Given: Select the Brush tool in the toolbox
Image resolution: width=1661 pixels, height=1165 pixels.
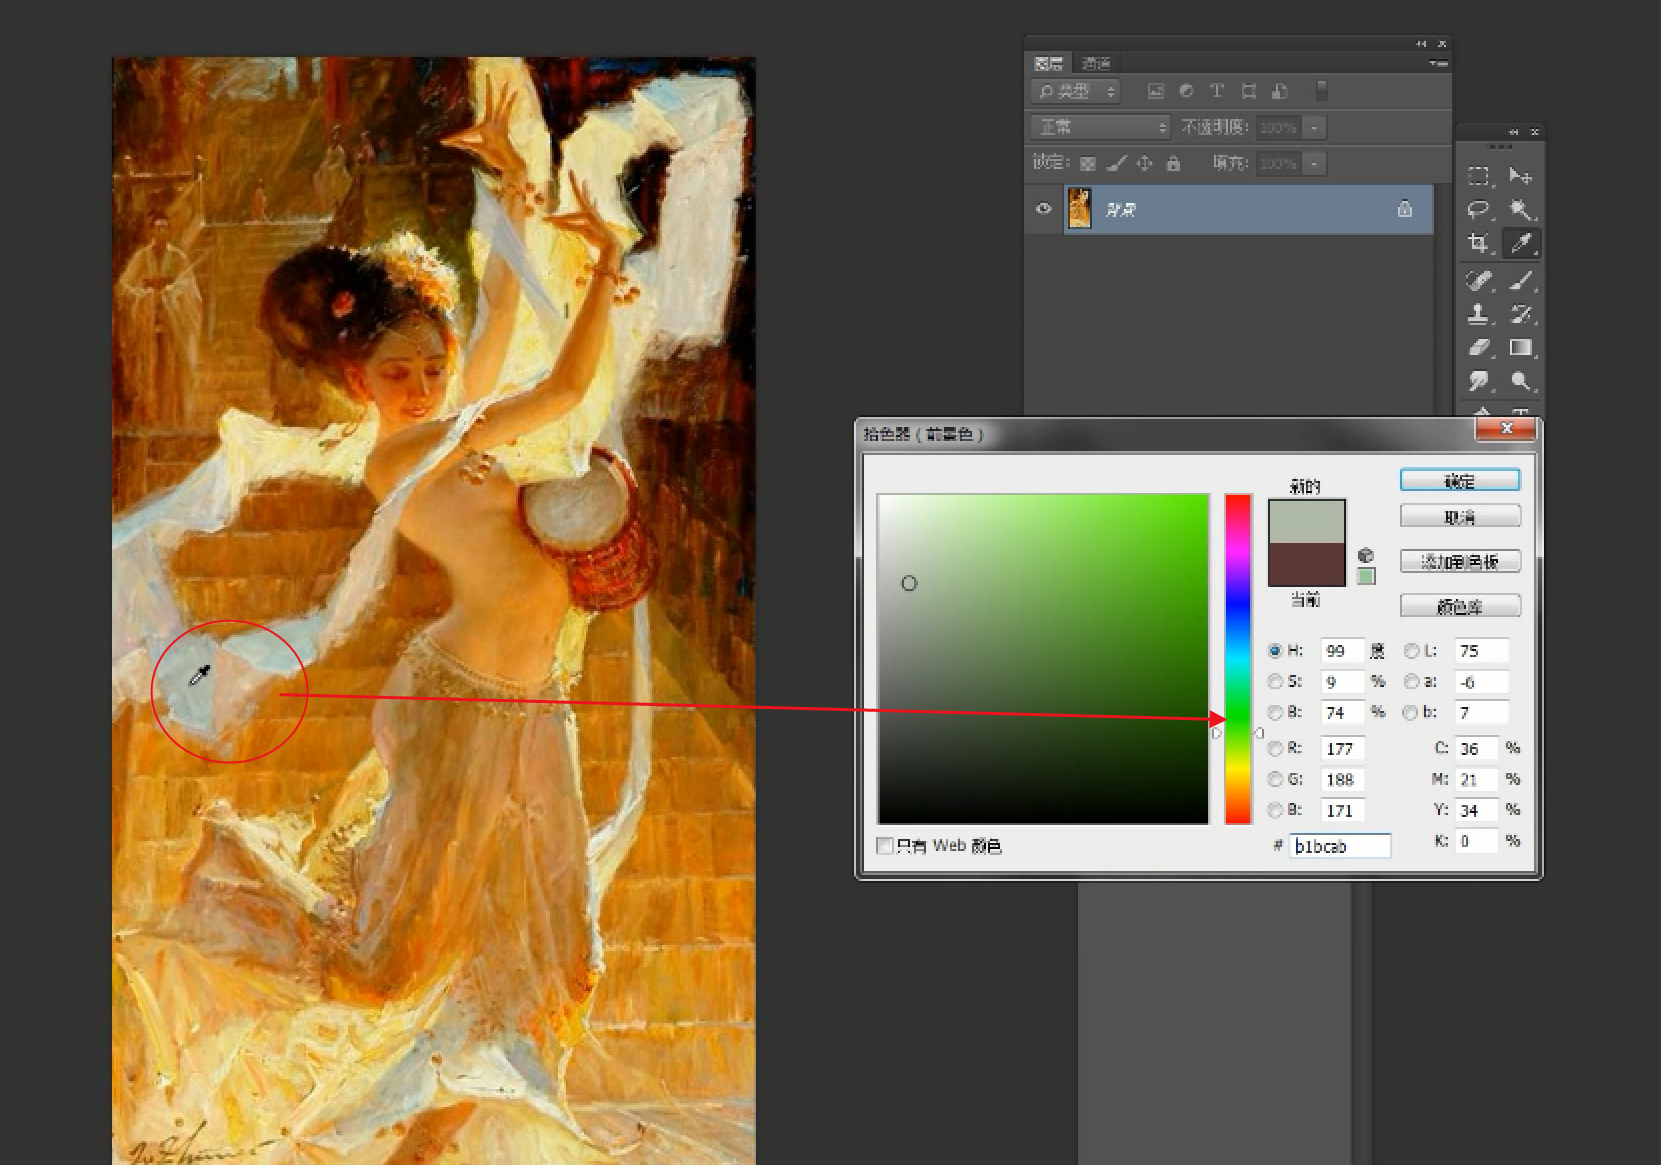Looking at the screenshot, I should click(1521, 281).
